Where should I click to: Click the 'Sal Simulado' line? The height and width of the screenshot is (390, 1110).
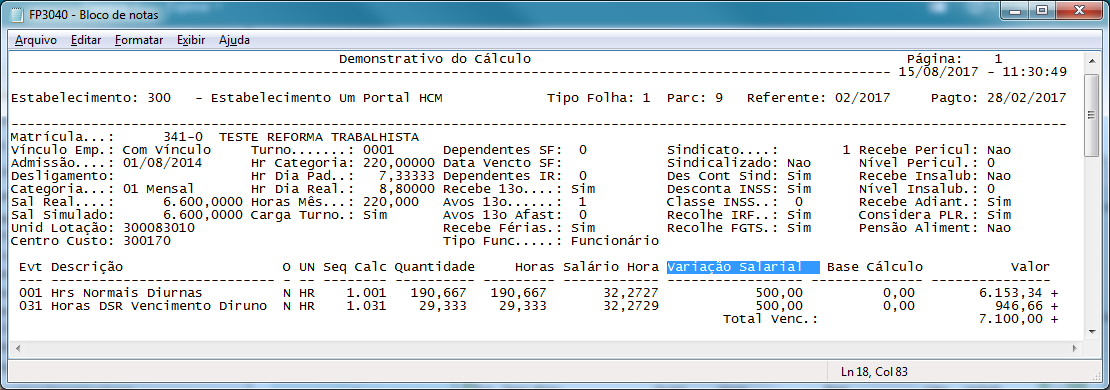[127, 214]
